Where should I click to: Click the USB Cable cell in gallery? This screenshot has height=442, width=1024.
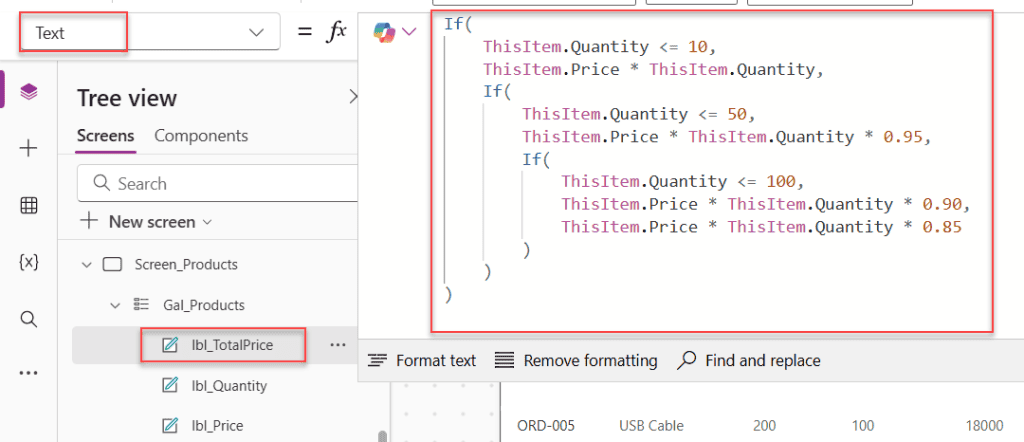point(651,426)
